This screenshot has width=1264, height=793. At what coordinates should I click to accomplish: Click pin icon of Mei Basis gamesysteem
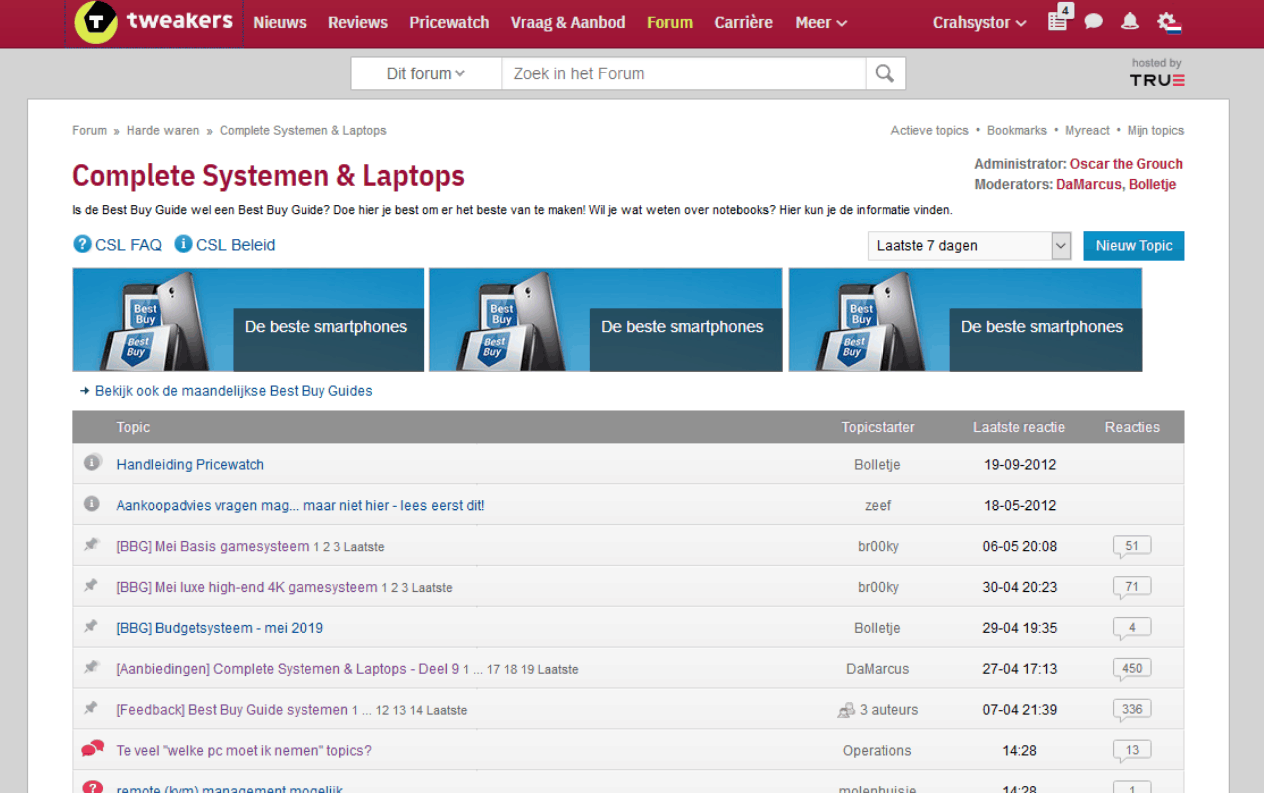point(91,545)
